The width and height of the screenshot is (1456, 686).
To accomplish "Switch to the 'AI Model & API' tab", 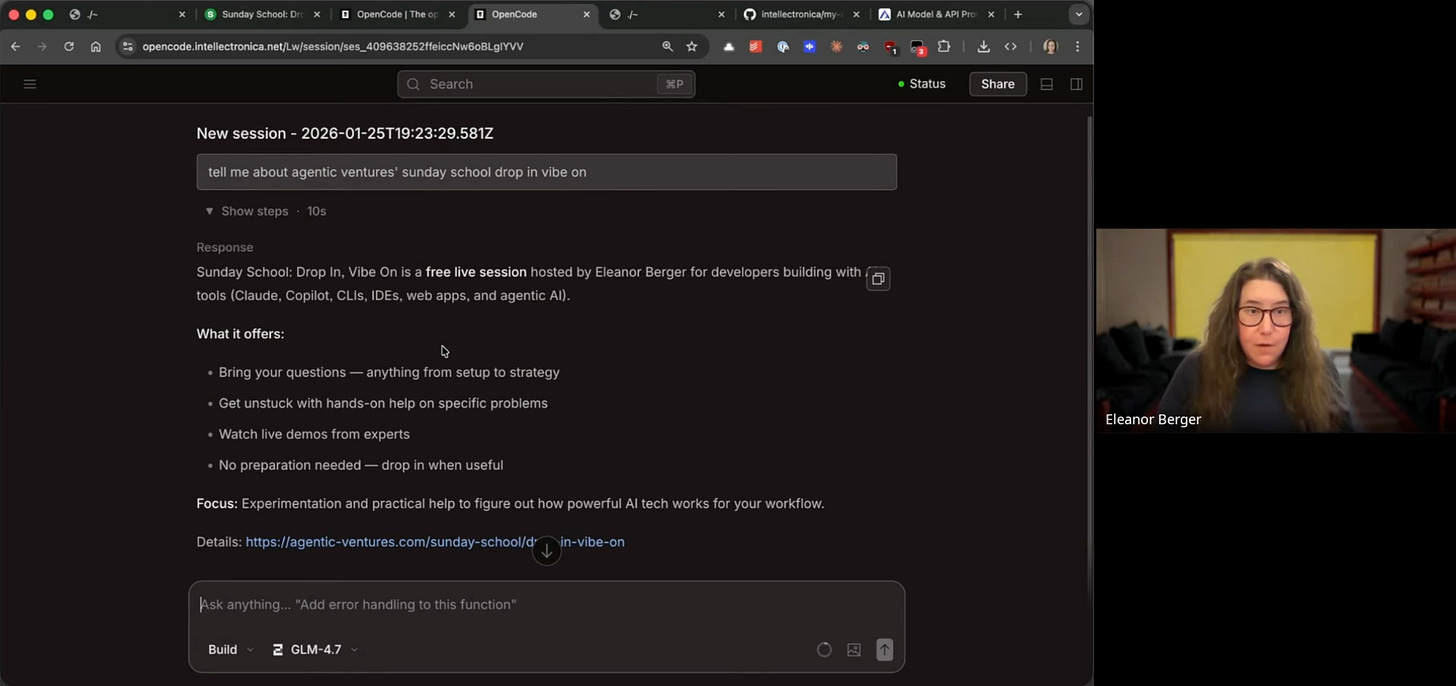I will pos(935,15).
